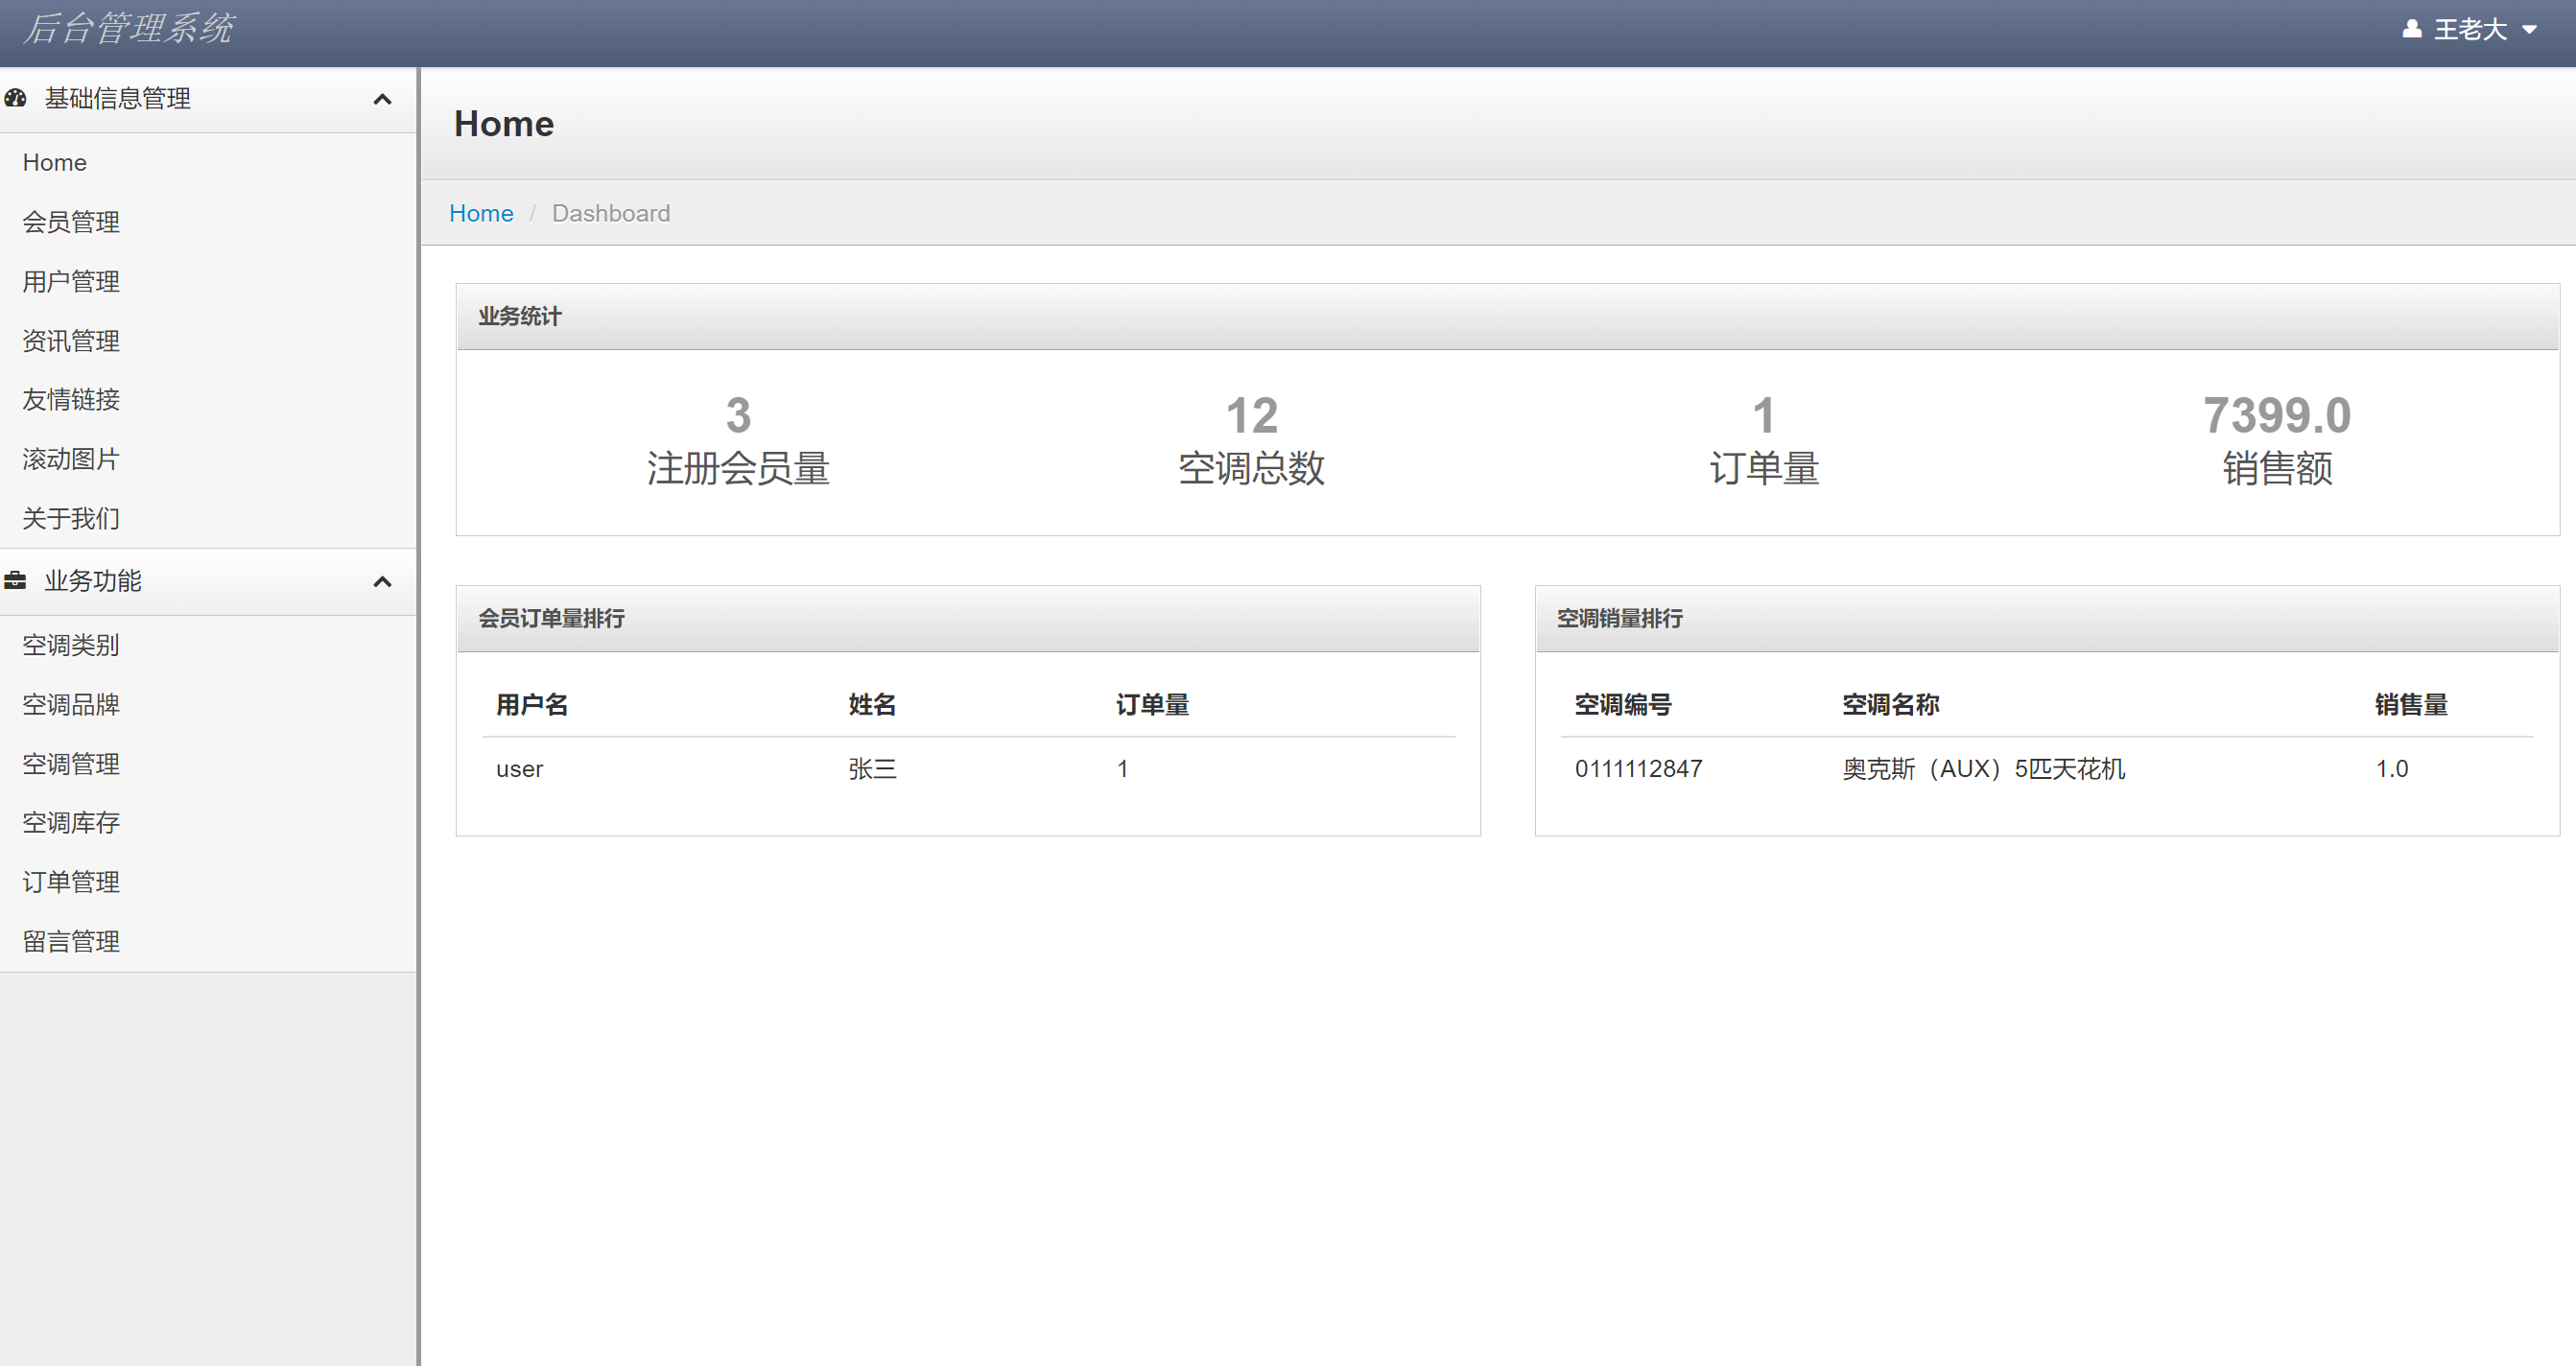The width and height of the screenshot is (2576, 1366).
Task: Open 友情链接 from the sidebar
Action: click(71, 399)
